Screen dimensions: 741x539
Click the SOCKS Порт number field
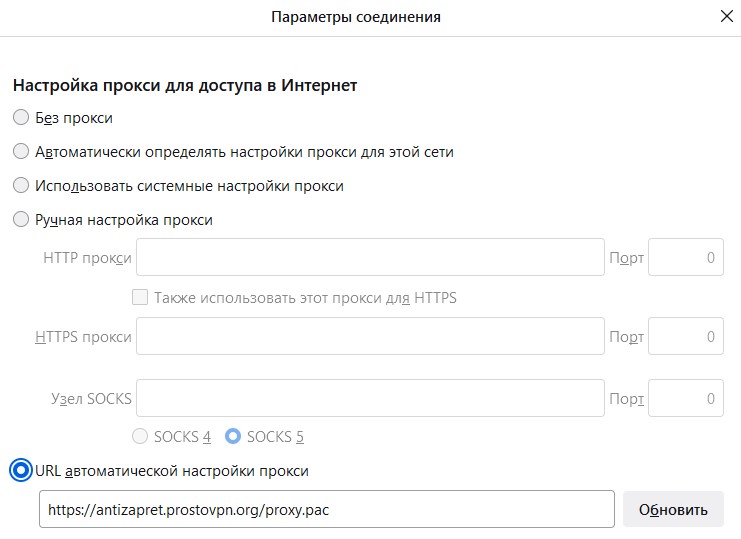686,399
